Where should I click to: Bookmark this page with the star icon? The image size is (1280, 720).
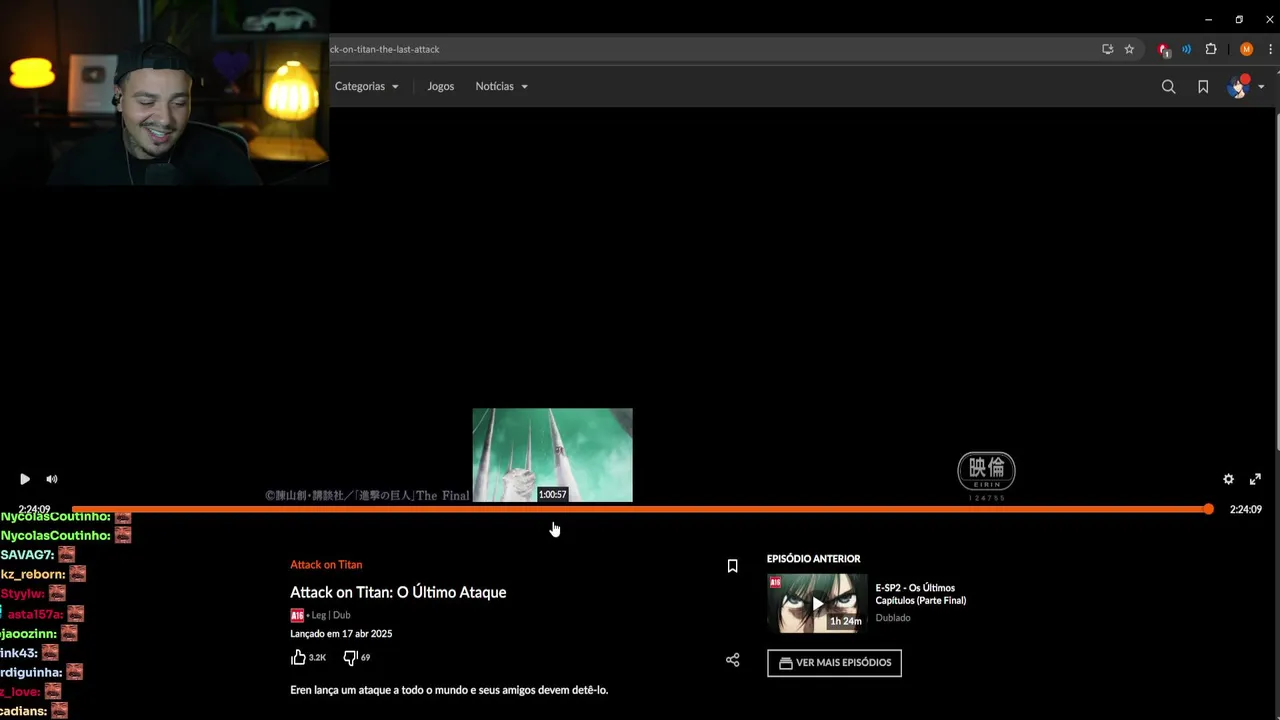[1129, 49]
